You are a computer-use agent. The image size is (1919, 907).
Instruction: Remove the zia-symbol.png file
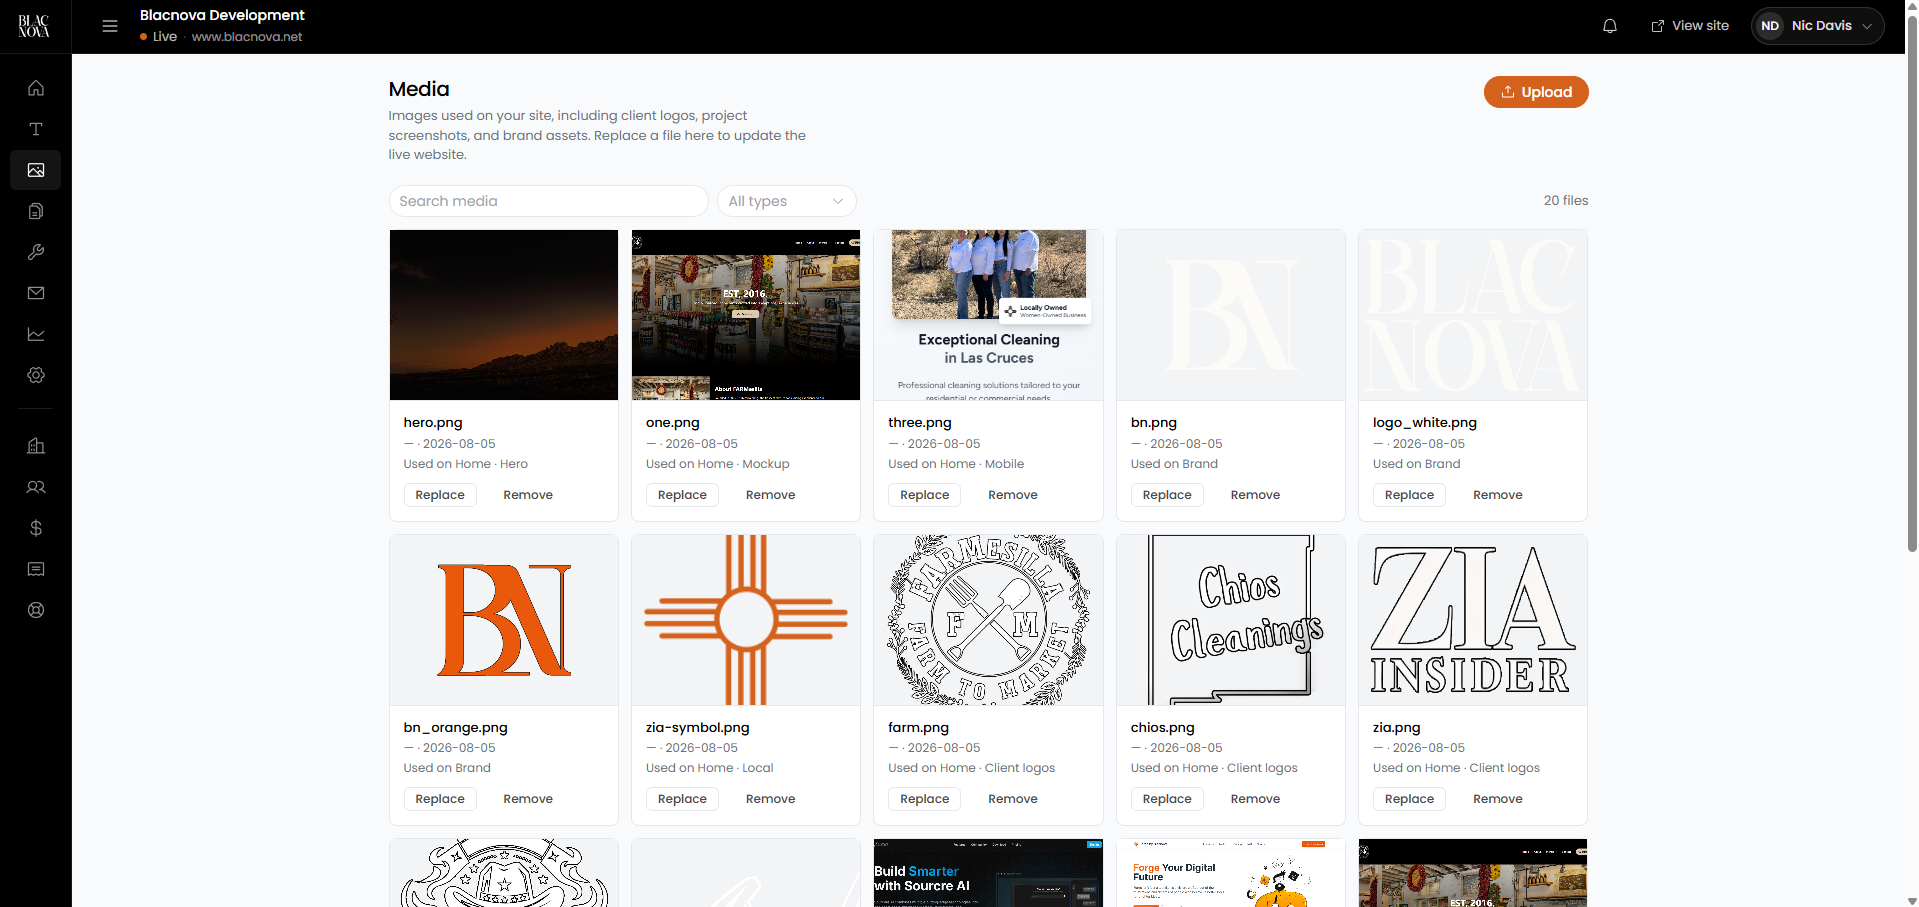tap(770, 799)
